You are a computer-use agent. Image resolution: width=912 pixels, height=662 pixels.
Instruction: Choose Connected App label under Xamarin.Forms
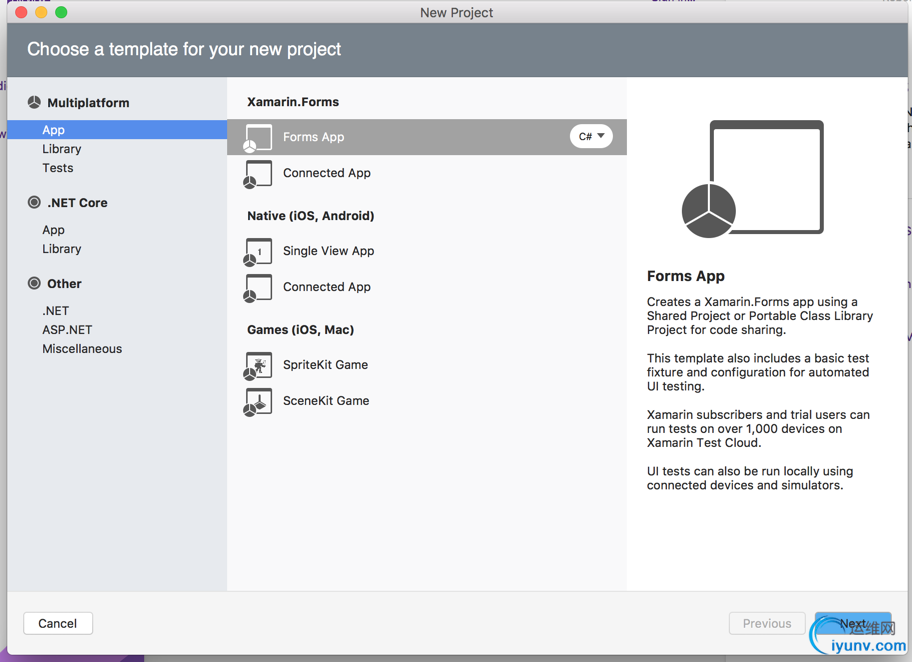tap(327, 173)
